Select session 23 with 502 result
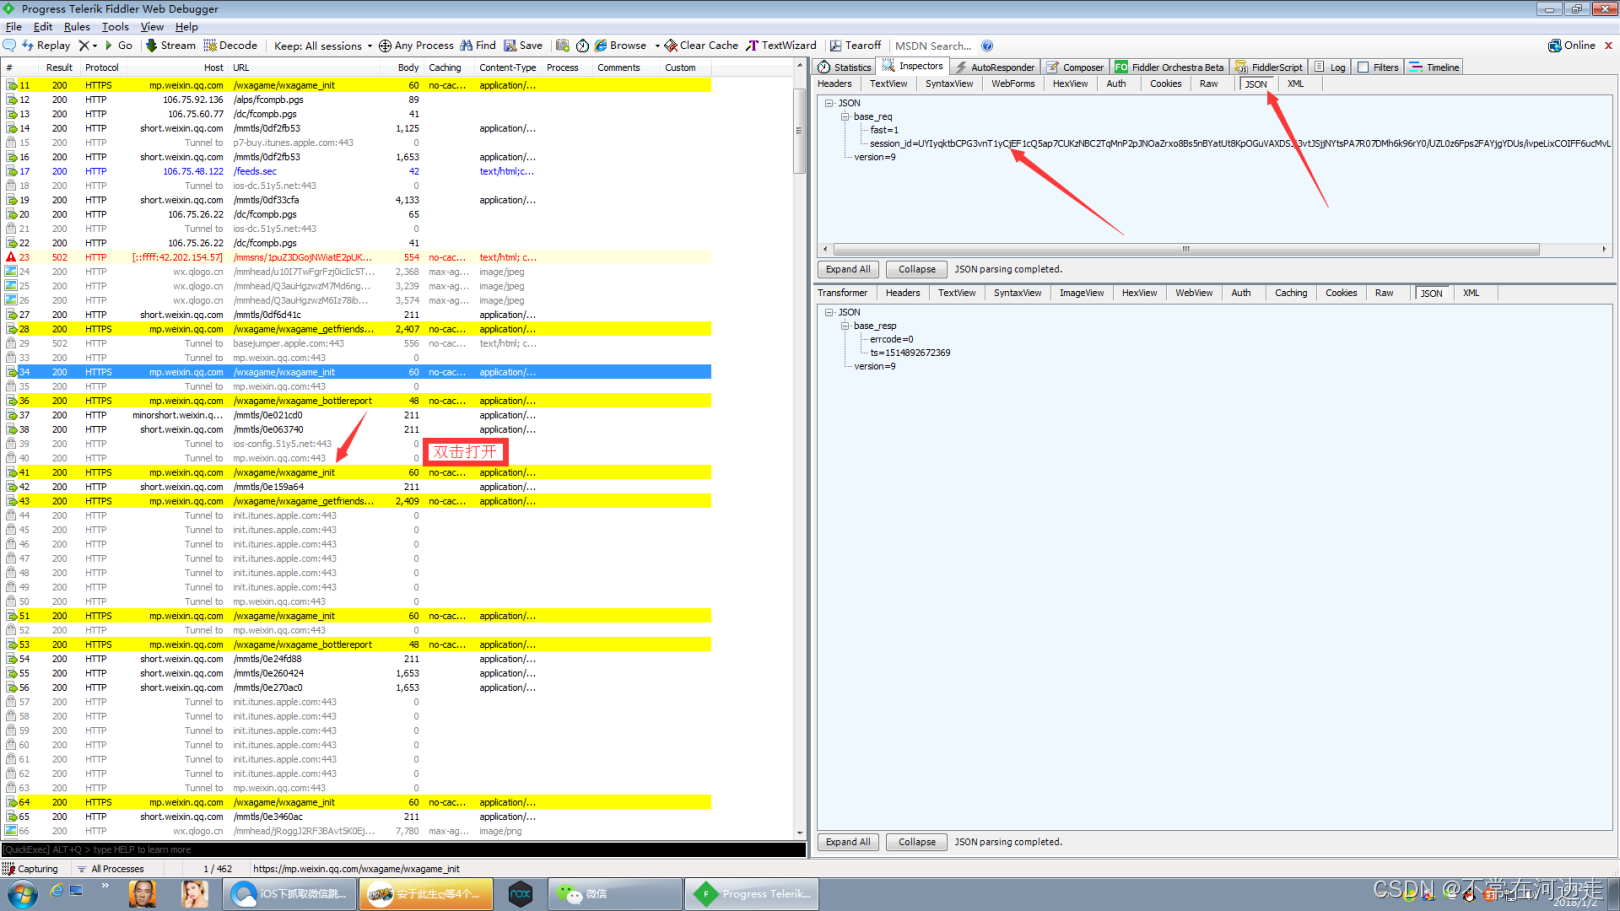The image size is (1620, 911). pos(358,257)
